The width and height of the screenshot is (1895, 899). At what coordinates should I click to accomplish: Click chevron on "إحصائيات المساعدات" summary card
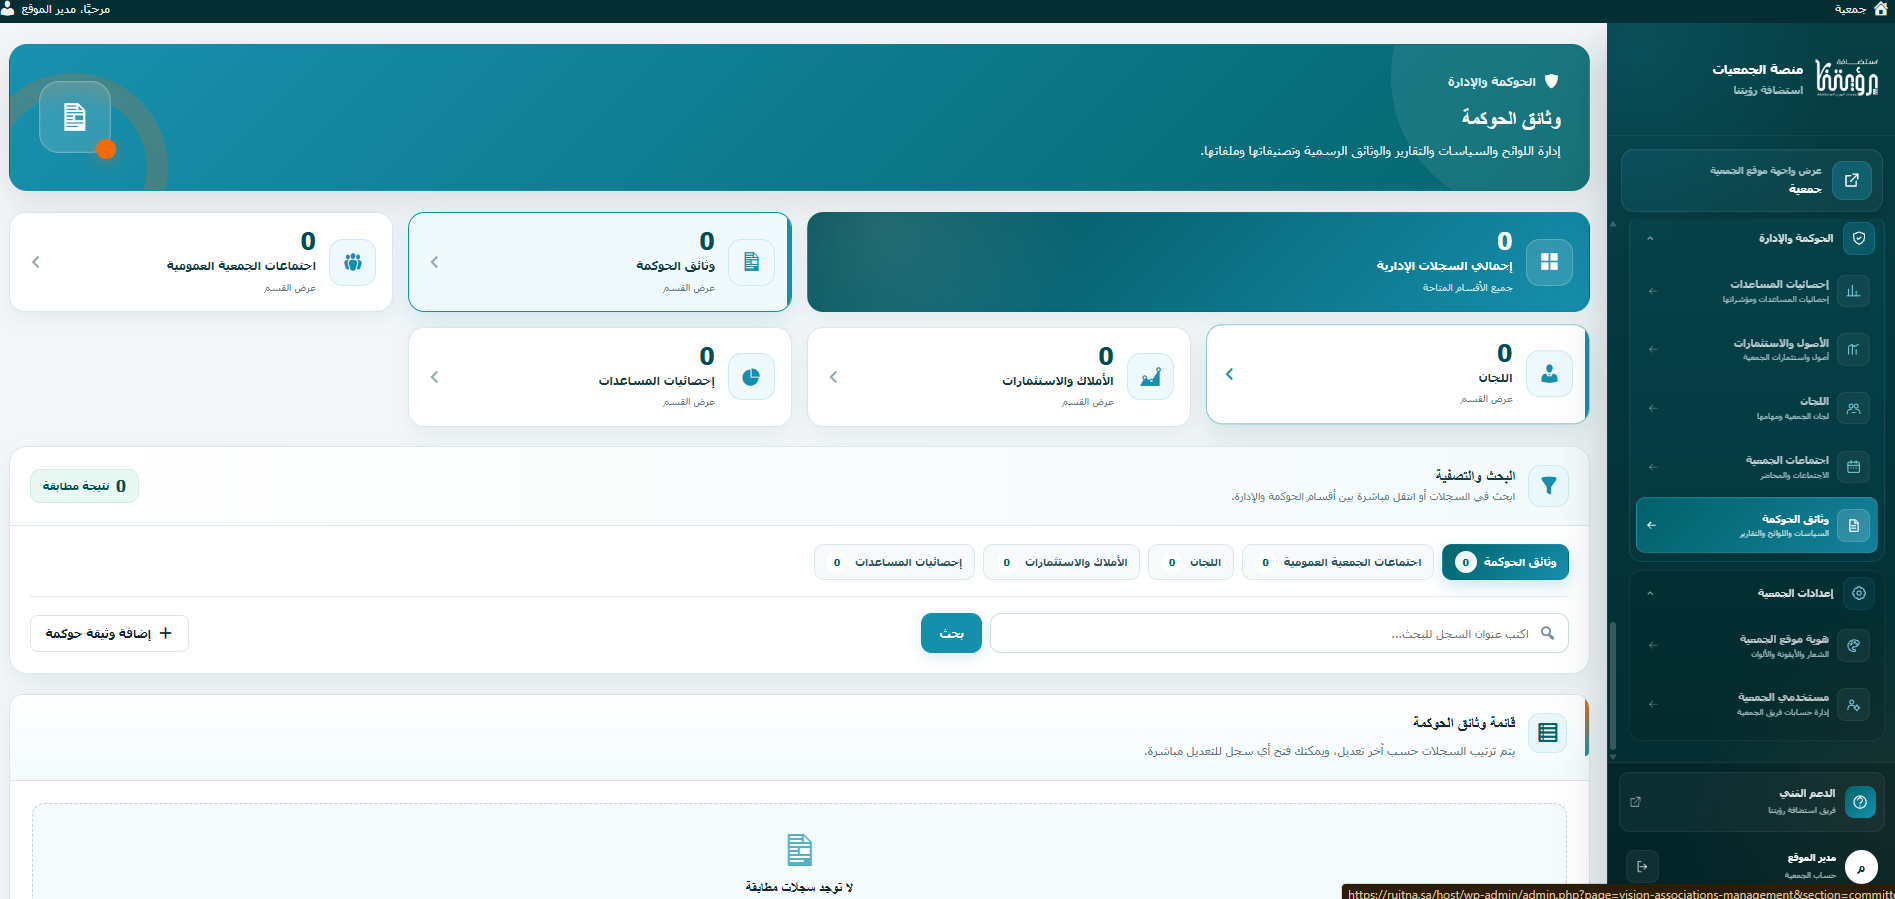(x=434, y=377)
